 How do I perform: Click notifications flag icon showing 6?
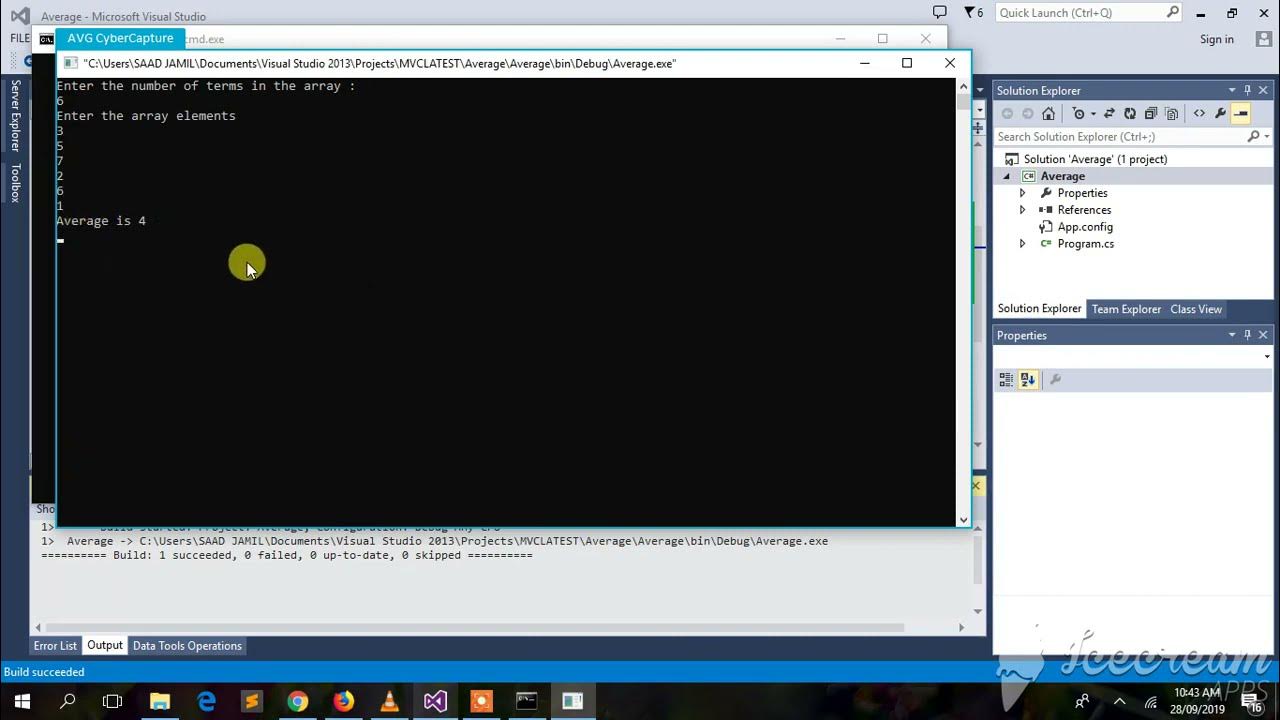[x=974, y=13]
